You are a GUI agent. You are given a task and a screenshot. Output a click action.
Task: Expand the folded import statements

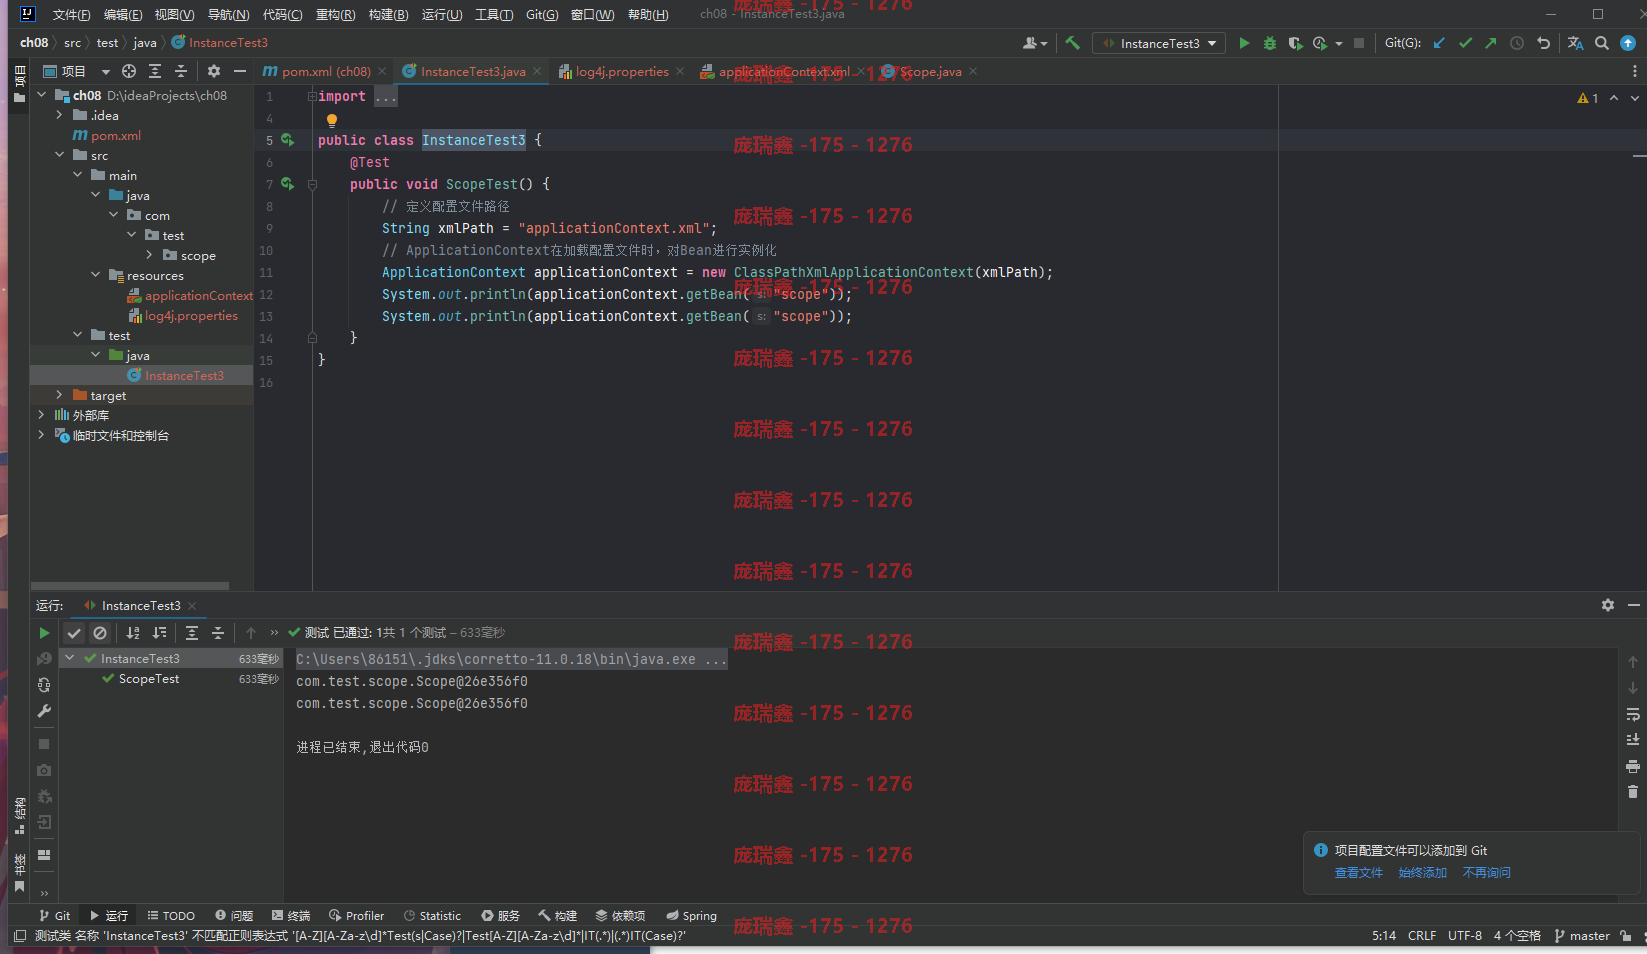[386, 97]
